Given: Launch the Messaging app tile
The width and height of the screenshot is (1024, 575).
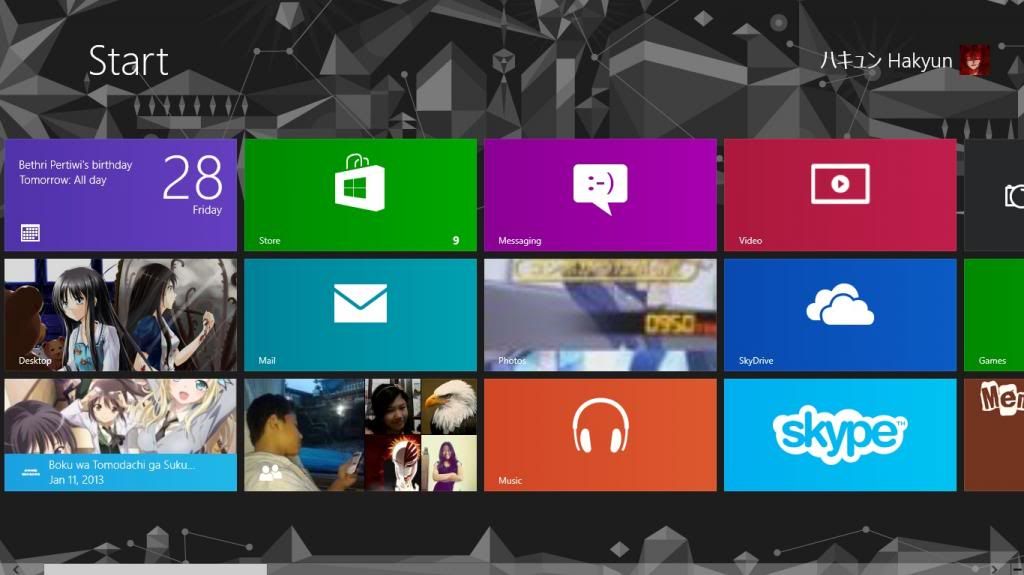Looking at the screenshot, I should (x=600, y=194).
